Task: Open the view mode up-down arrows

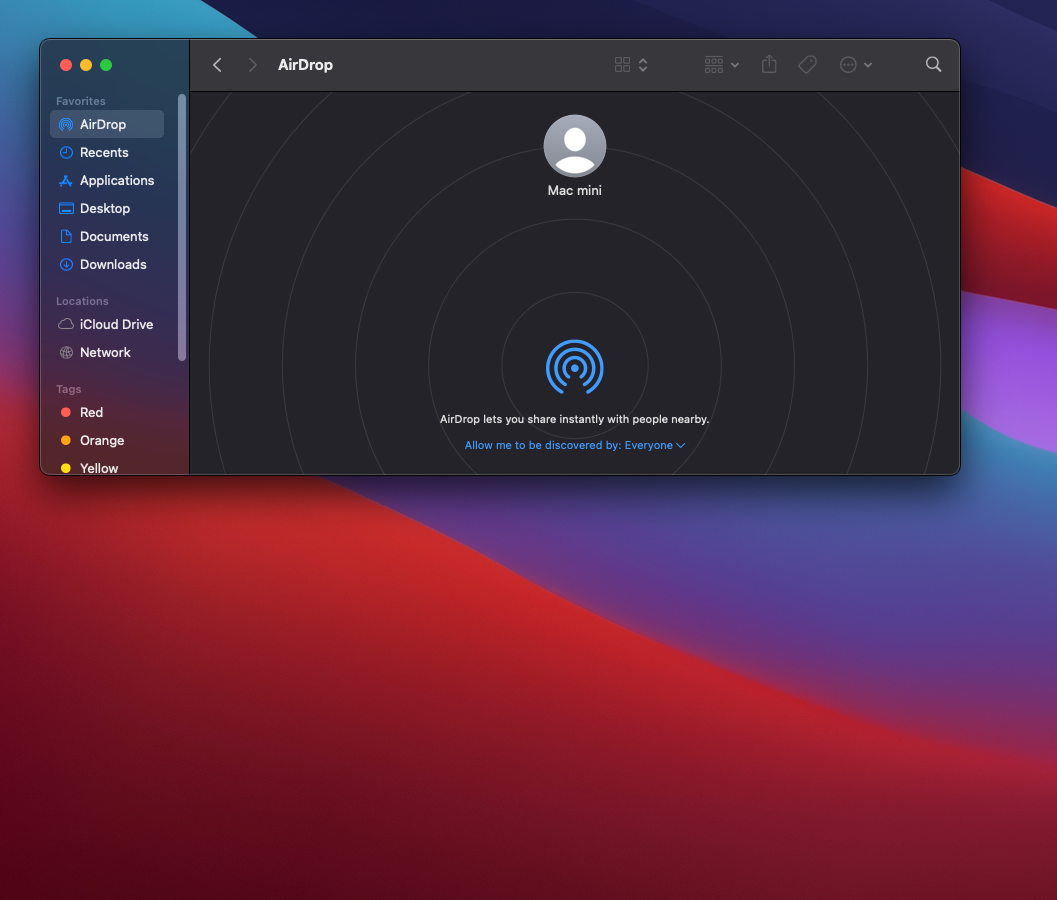Action: tap(643, 65)
